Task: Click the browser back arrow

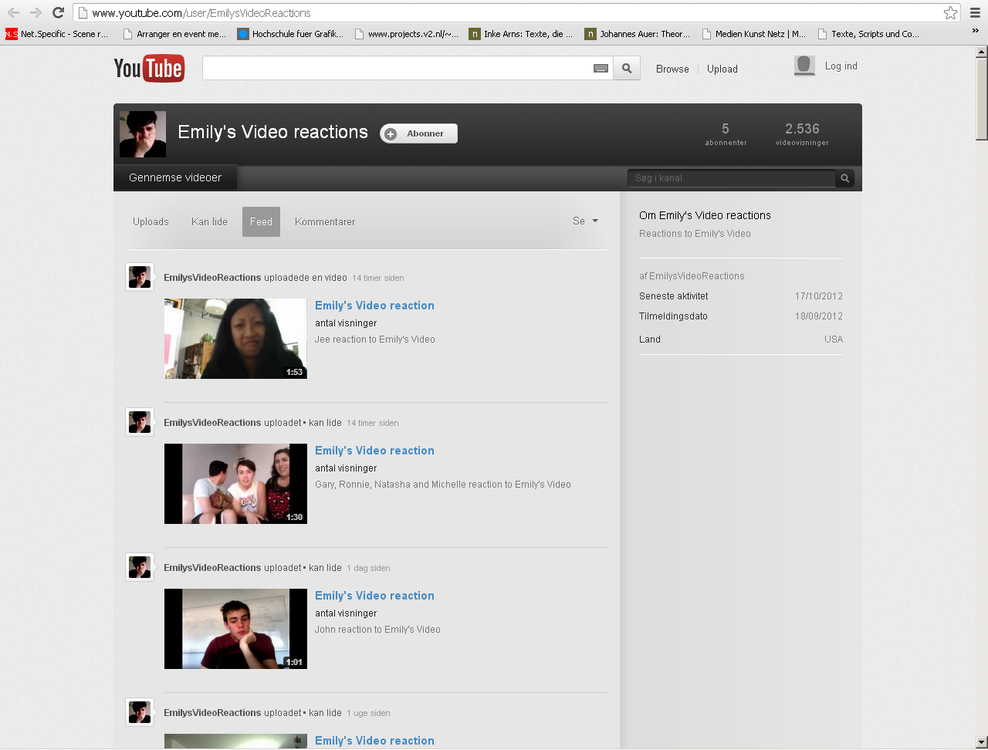Action: (x=13, y=13)
